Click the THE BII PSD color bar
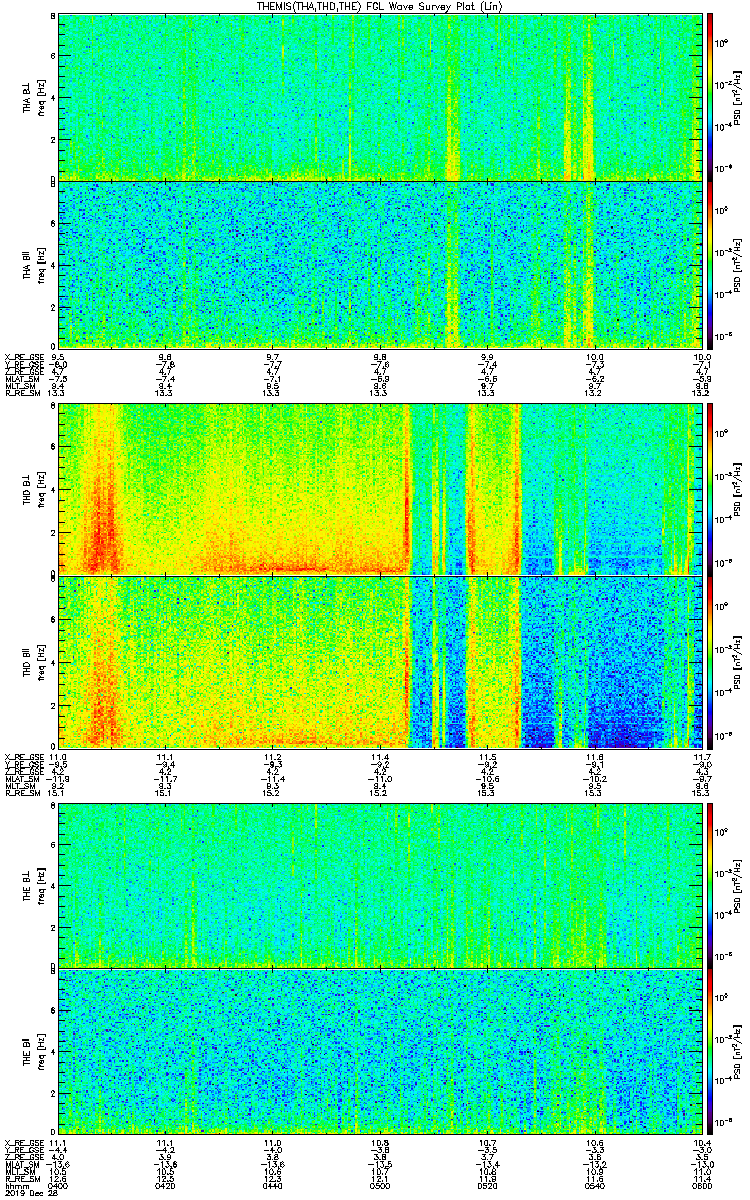The height and width of the screenshot is (1200, 750). click(x=710, y=1051)
